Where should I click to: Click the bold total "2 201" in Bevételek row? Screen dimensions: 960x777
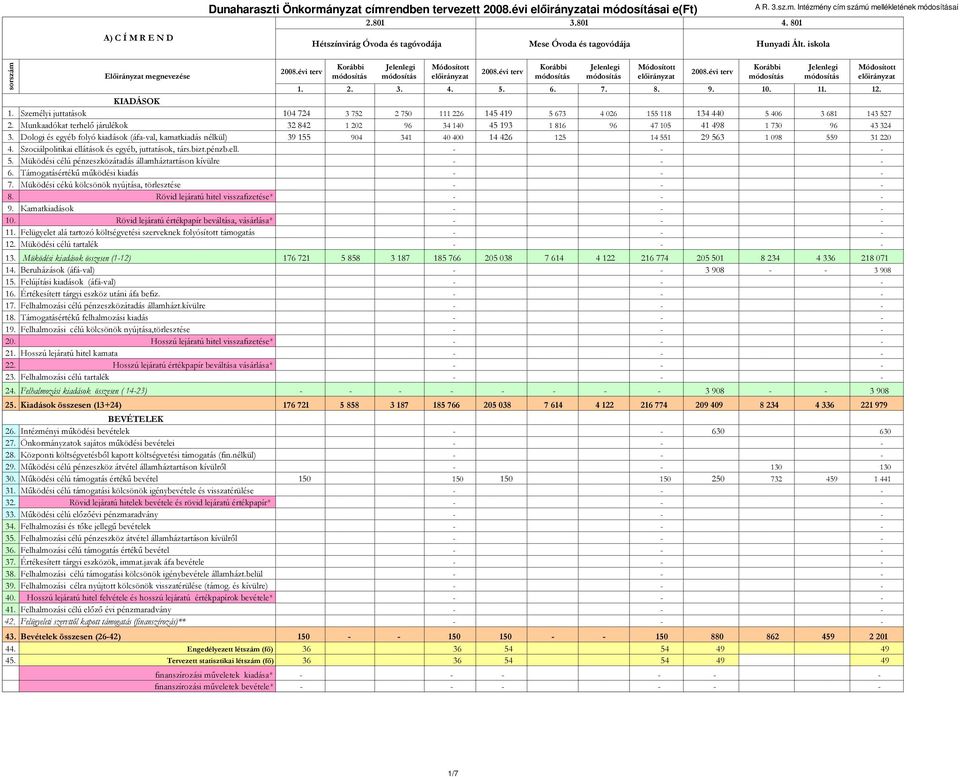tap(879, 636)
